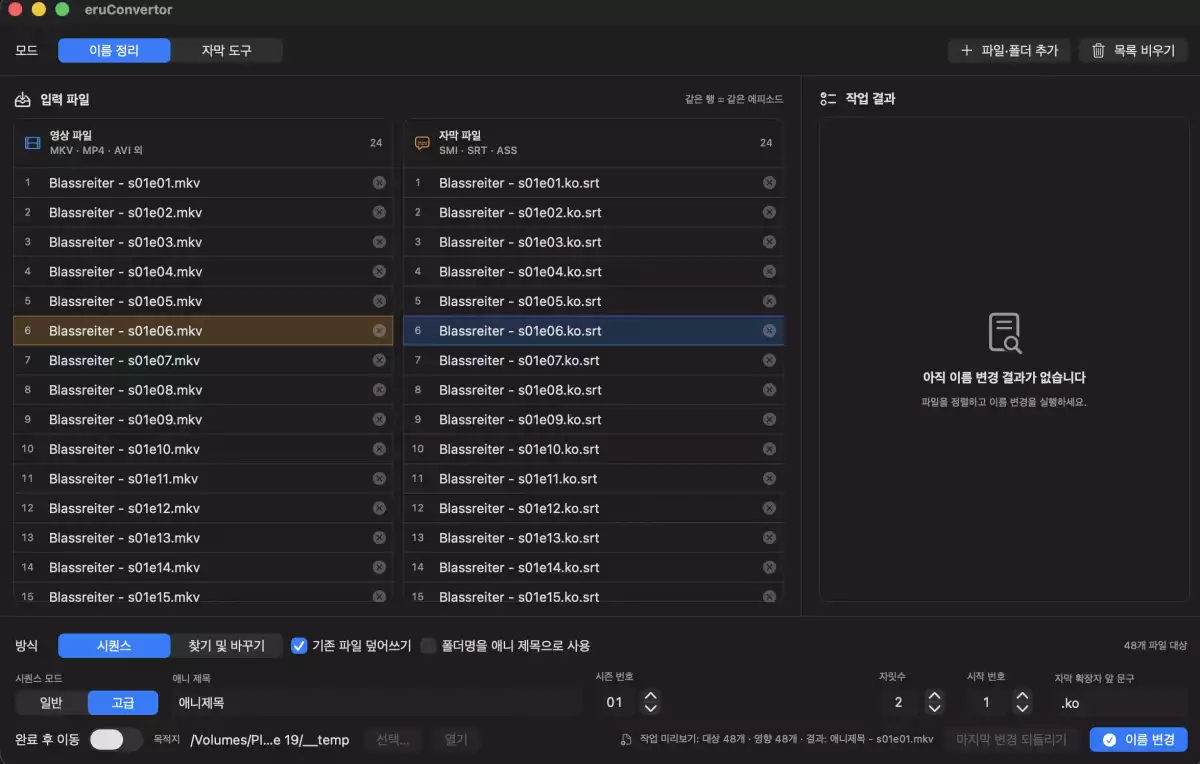
Task: Switch to 이름 정리 mode tab
Action: 114,51
